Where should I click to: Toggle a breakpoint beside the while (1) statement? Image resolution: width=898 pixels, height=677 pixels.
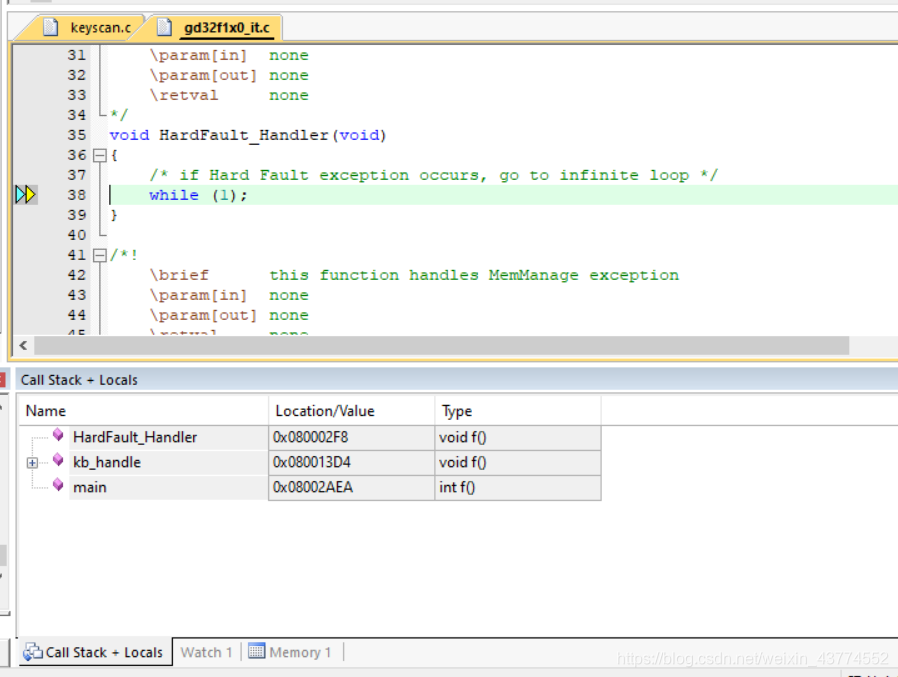click(x=25, y=194)
